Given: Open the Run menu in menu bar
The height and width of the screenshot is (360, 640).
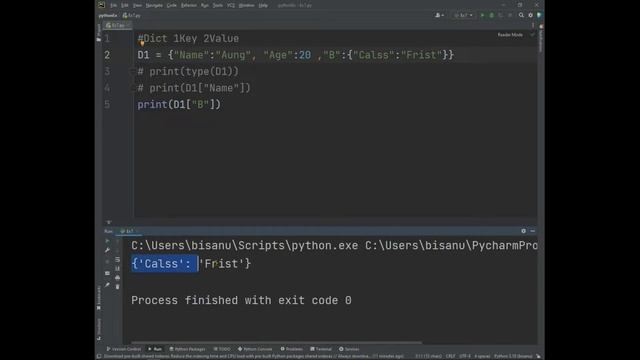Looking at the screenshot, I should [205, 5].
